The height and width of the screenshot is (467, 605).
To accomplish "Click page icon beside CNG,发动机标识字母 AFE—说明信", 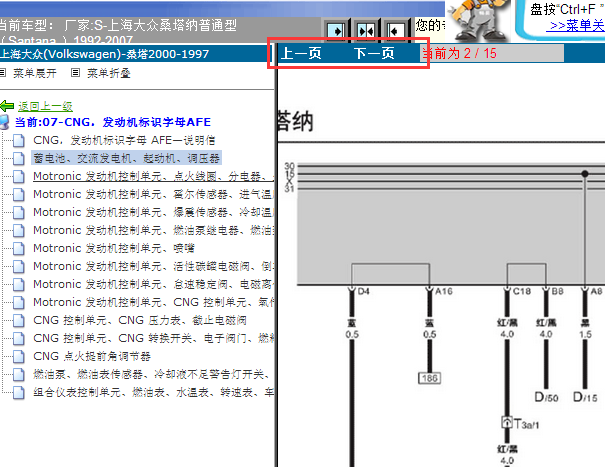I will pyautogui.click(x=19, y=140).
